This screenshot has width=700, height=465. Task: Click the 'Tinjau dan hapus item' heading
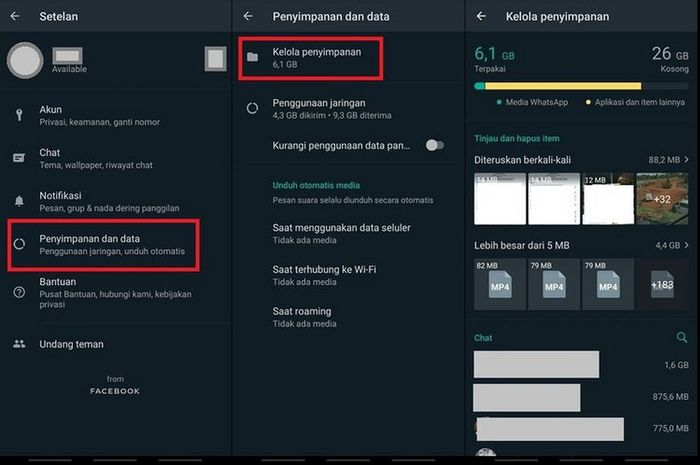coord(517,138)
